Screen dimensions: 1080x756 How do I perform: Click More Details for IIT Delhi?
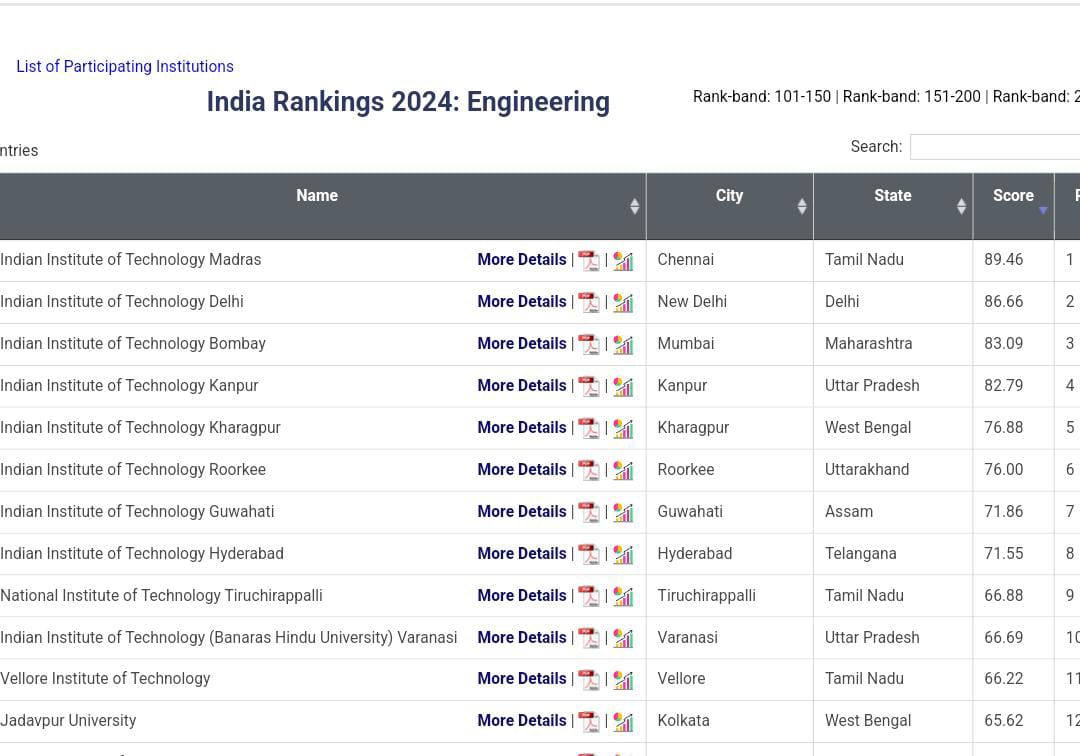[521, 302]
